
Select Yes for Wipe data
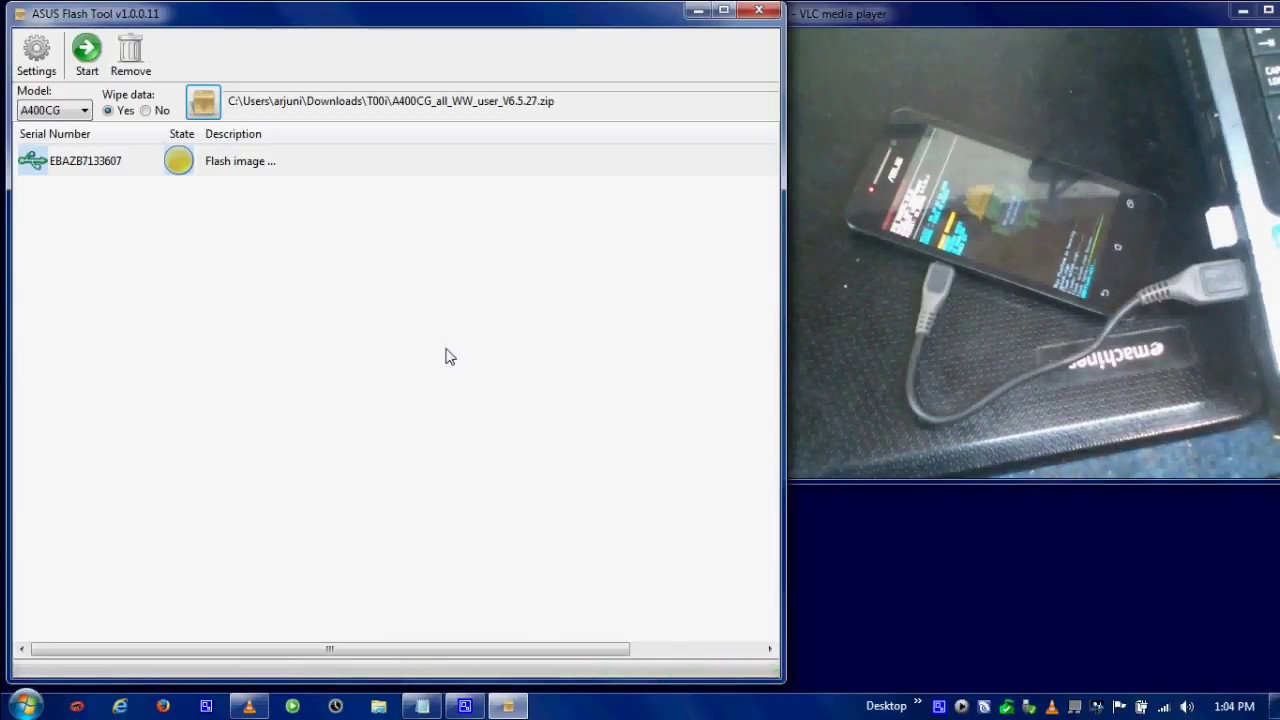[x=118, y=111]
